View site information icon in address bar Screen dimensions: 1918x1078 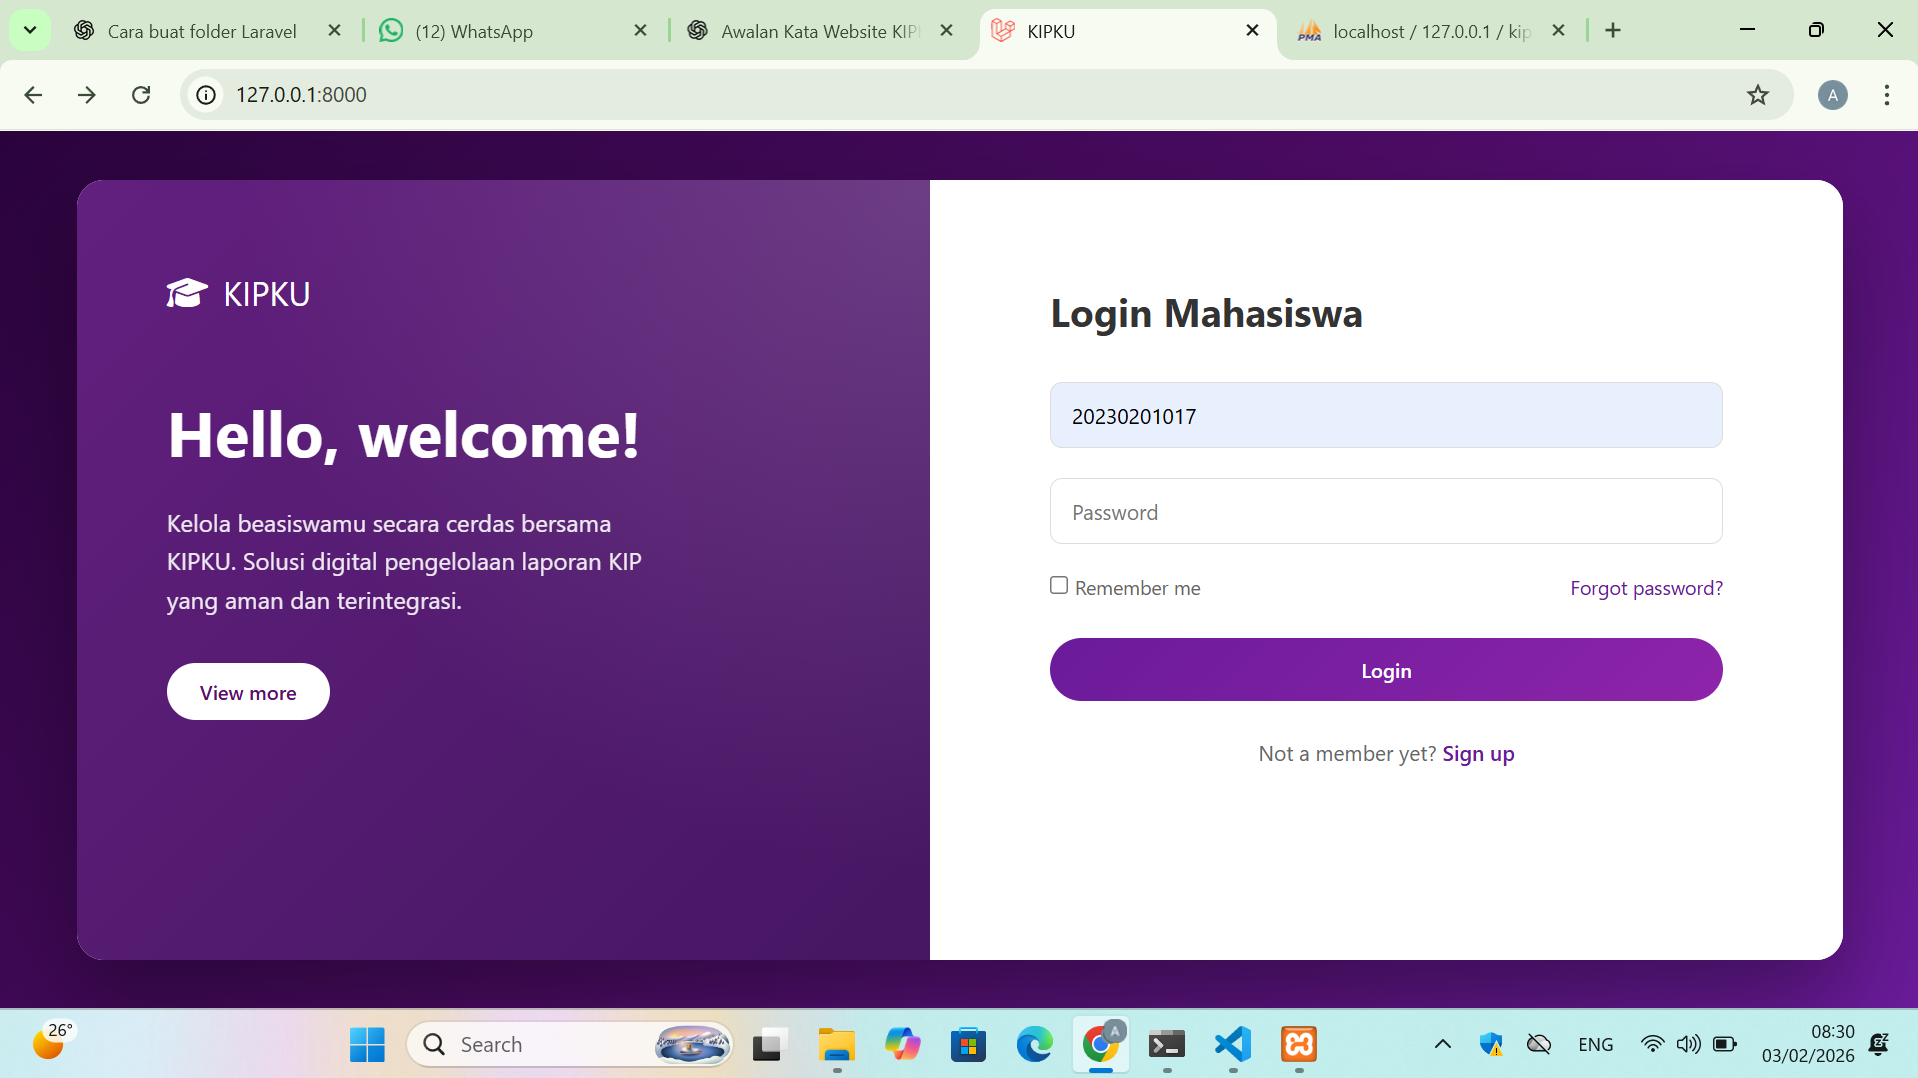[206, 95]
